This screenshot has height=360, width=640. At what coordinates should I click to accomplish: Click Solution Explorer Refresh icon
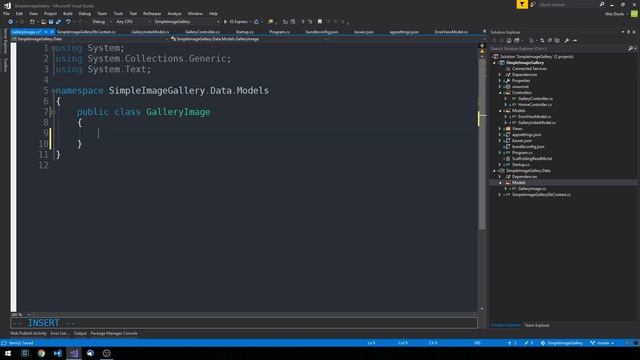coord(542,40)
